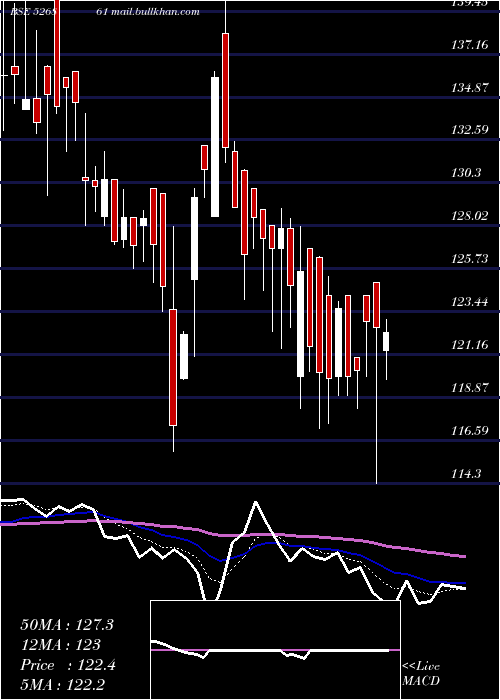Viewport: 500px width, 700px height.
Task: Click the 123.44 price axis label
Action: point(469,302)
